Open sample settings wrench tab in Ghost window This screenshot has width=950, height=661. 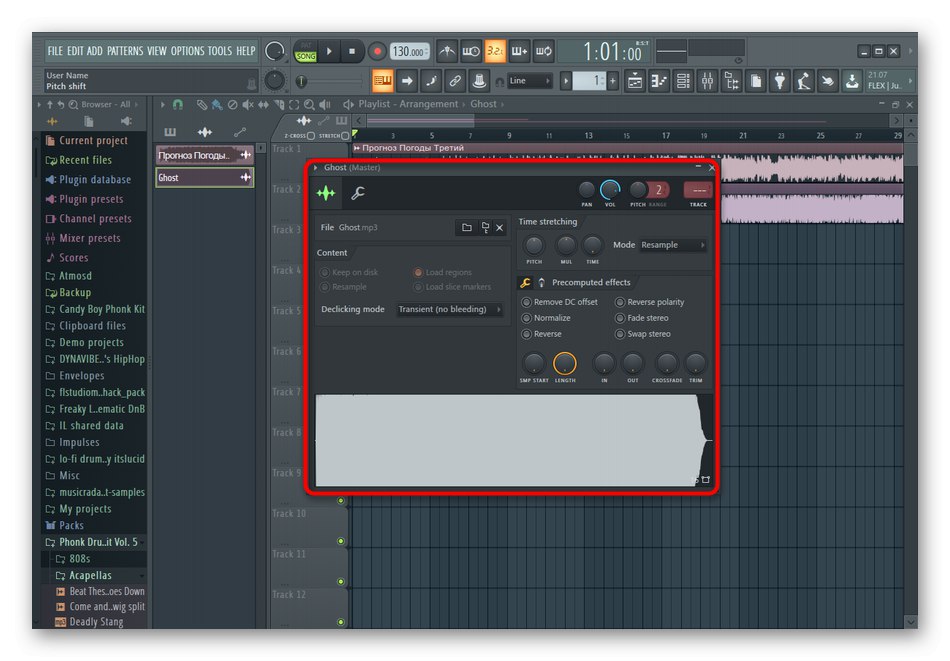(x=357, y=194)
